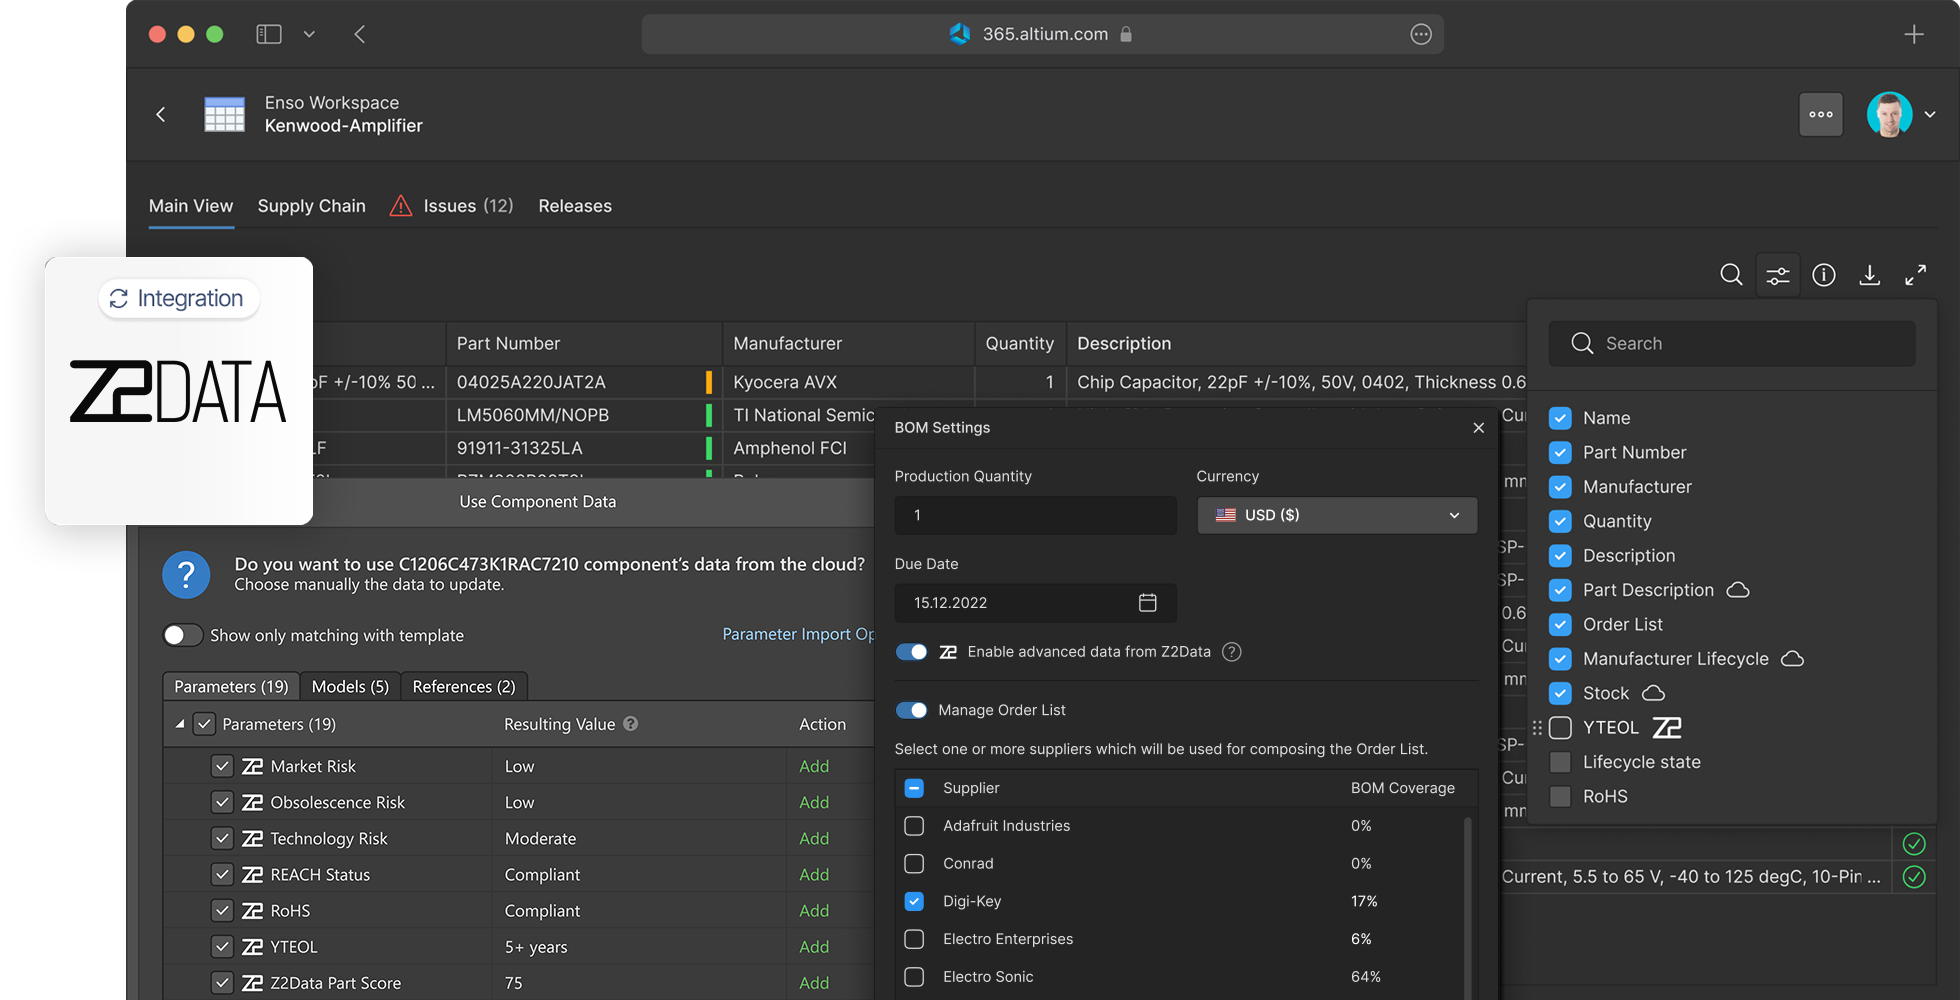Open the Currency USD dropdown
The width and height of the screenshot is (1960, 1000).
[x=1337, y=515]
